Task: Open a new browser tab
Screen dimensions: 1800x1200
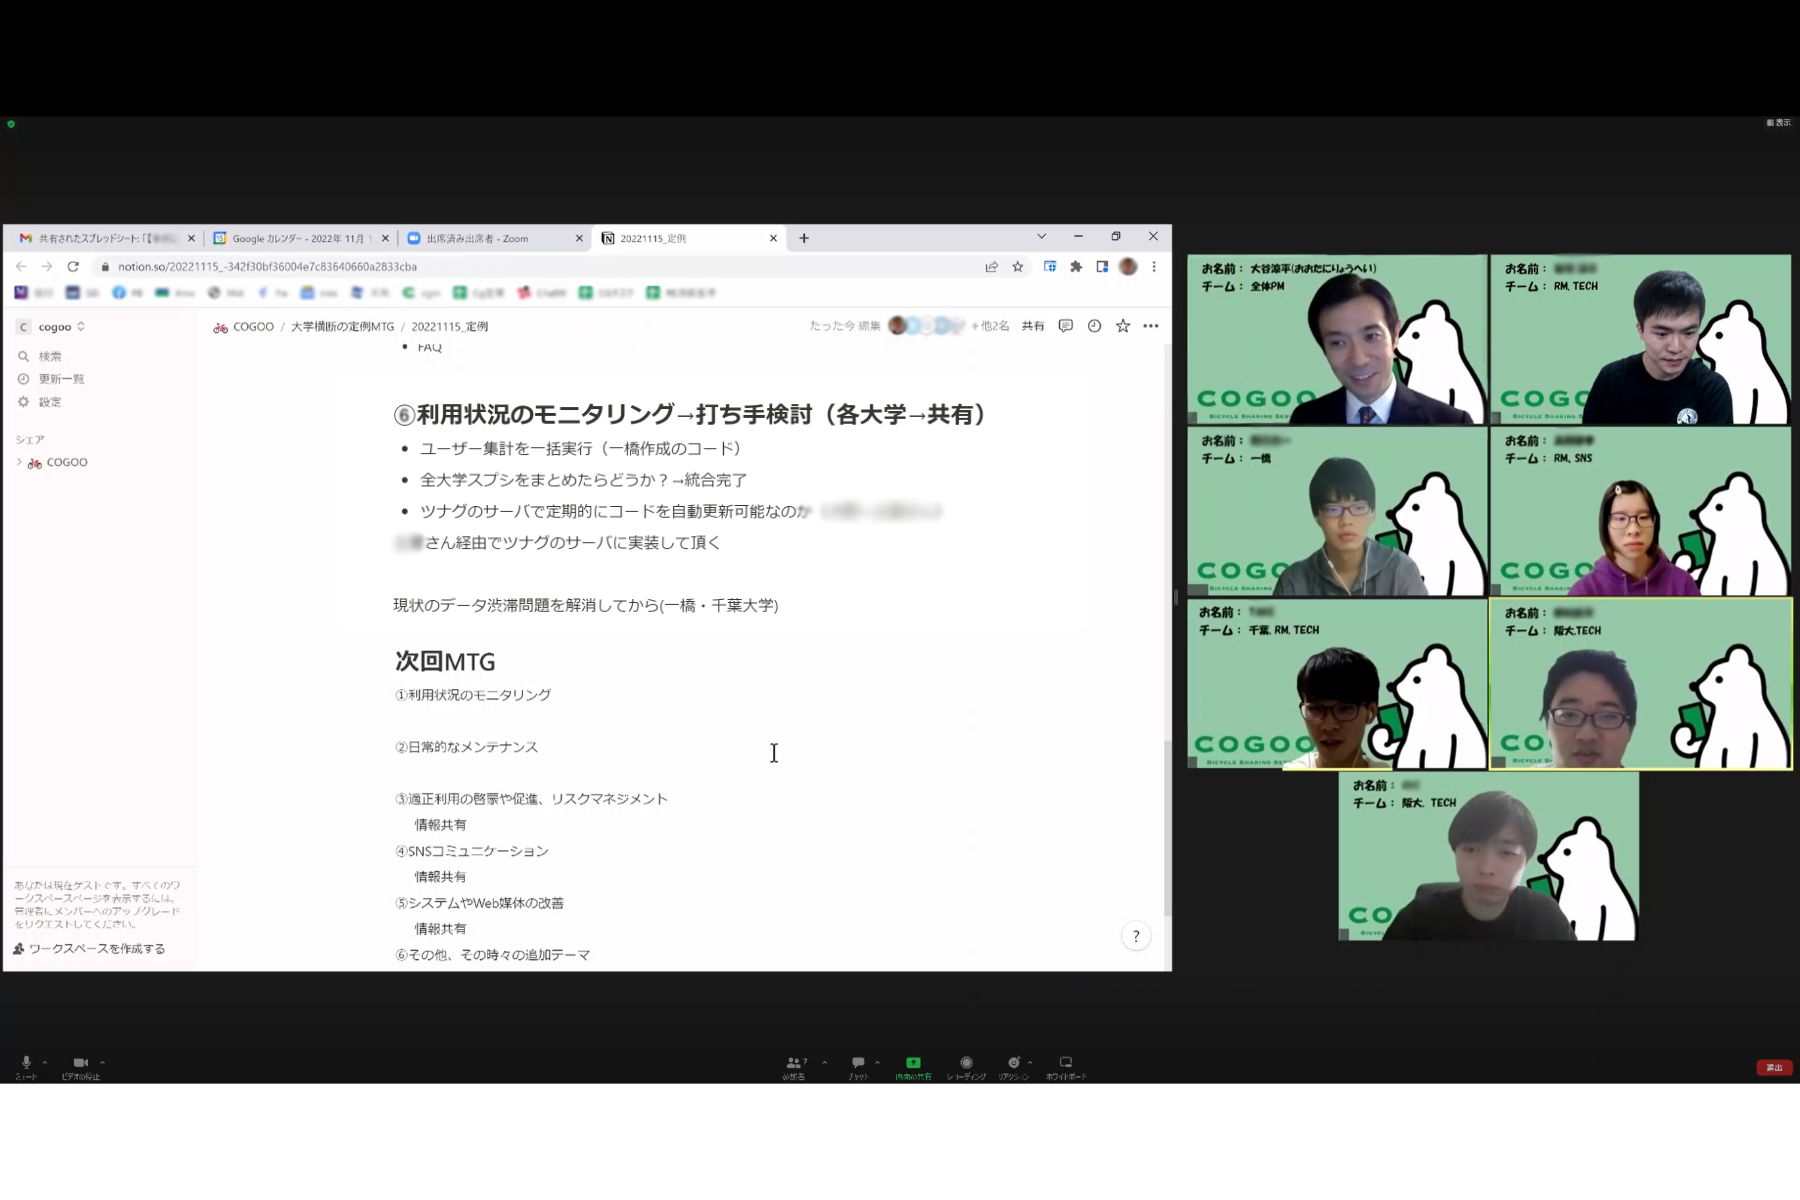Action: point(804,238)
